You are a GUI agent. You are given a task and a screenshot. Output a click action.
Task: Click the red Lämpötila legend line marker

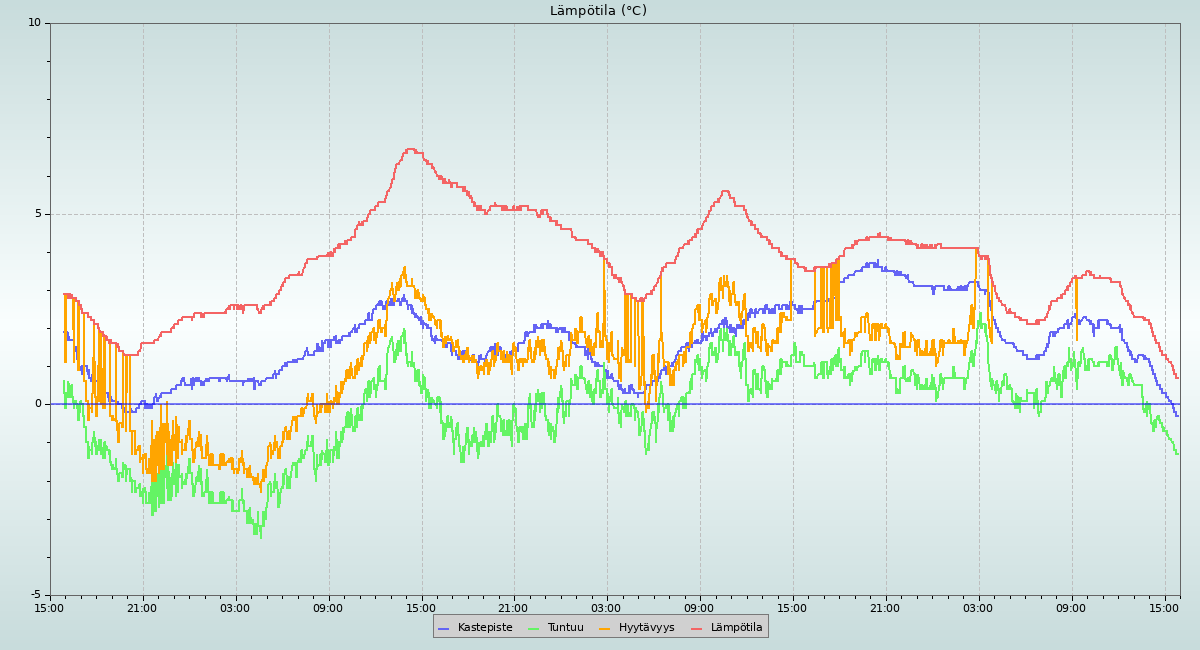pyautogui.click(x=697, y=628)
